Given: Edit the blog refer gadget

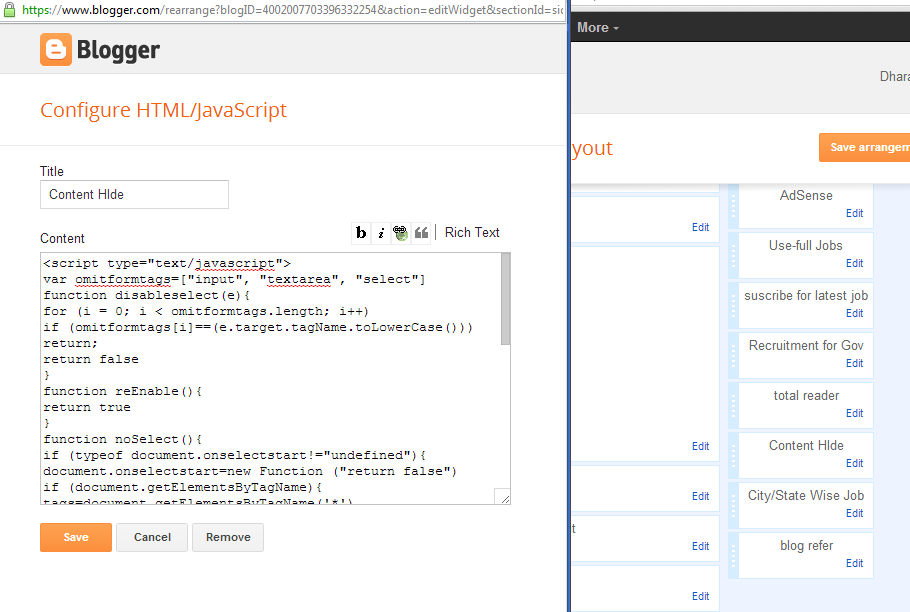Looking at the screenshot, I should [x=854, y=563].
